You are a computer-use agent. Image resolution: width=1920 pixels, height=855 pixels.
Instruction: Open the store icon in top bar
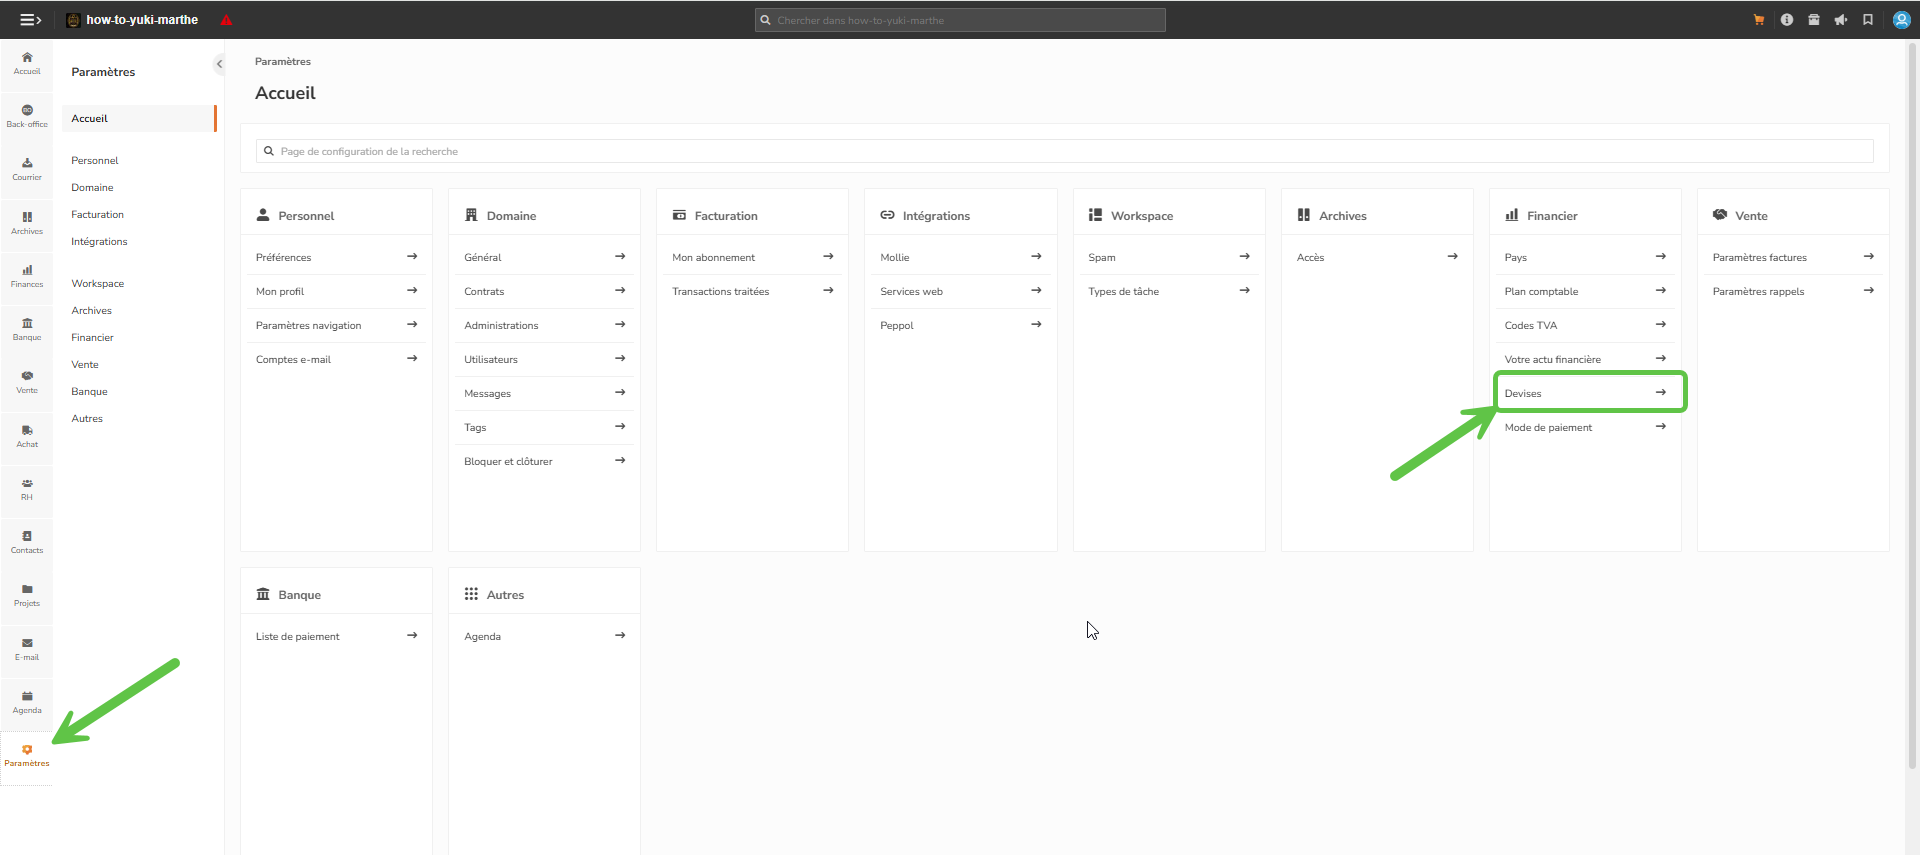pos(1814,20)
